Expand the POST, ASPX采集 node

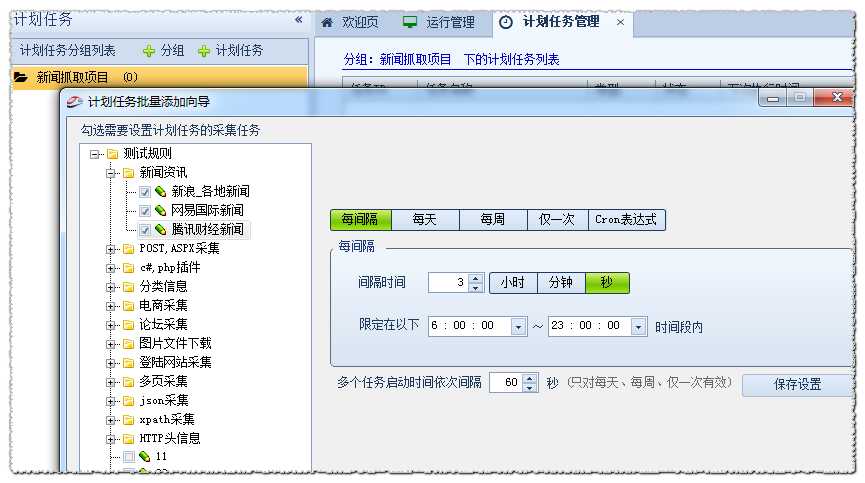(x=110, y=250)
